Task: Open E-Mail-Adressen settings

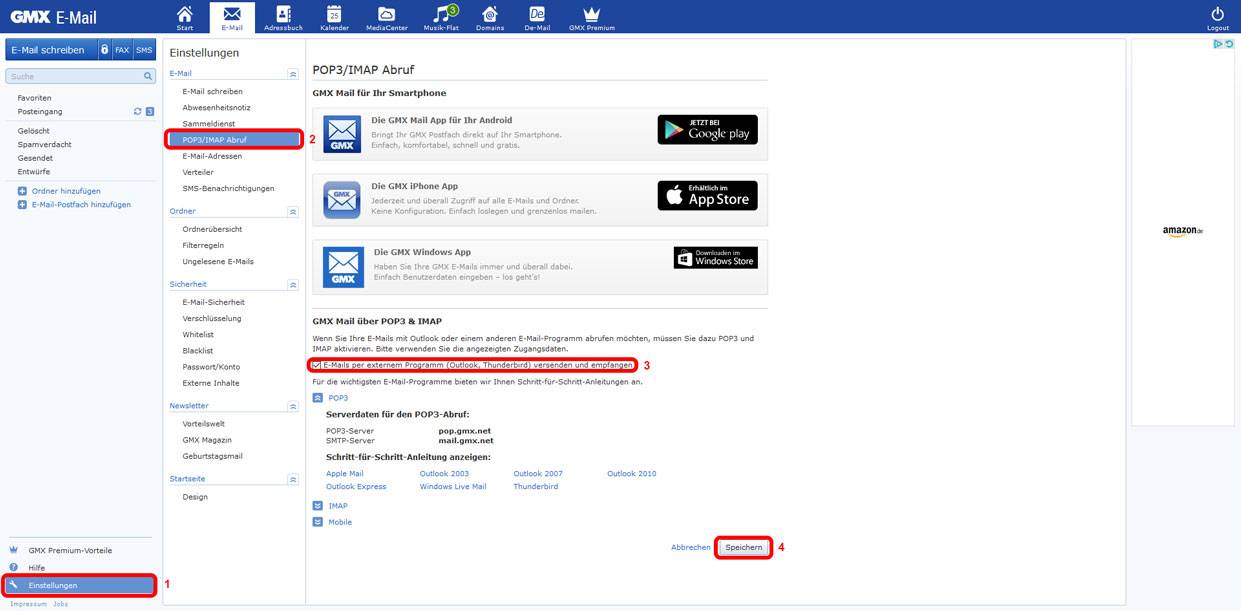Action: click(x=212, y=156)
